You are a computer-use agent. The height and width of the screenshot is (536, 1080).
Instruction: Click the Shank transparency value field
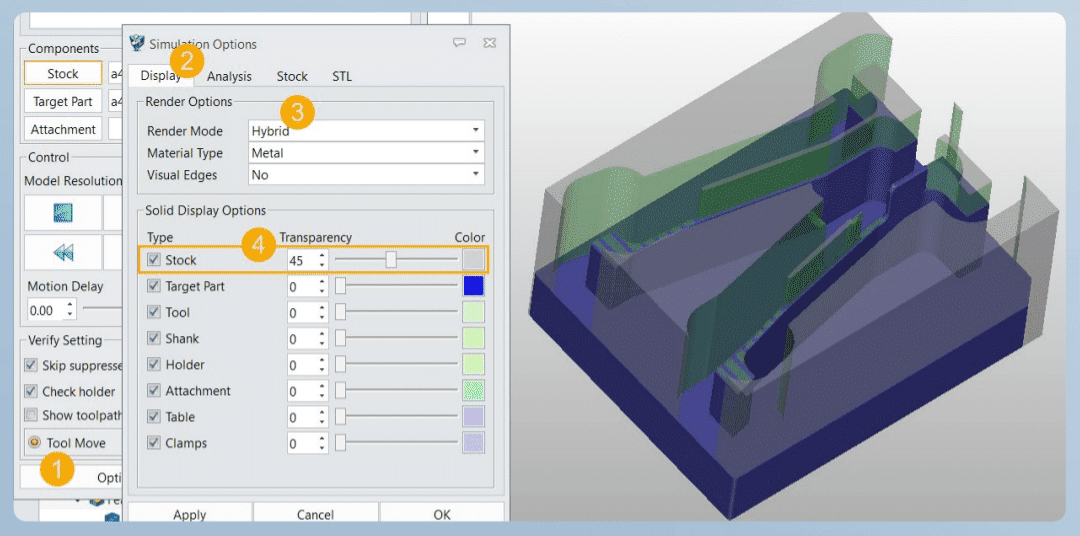(307, 339)
